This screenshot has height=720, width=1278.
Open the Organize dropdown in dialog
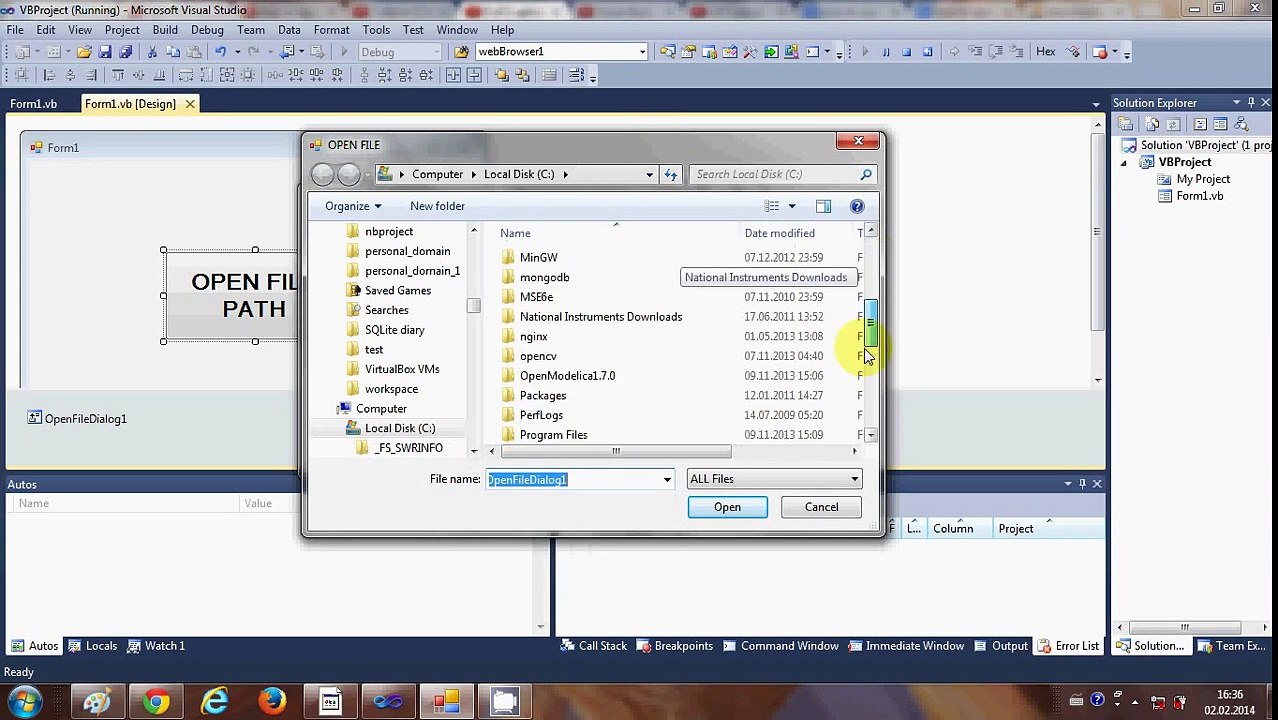coord(353,206)
